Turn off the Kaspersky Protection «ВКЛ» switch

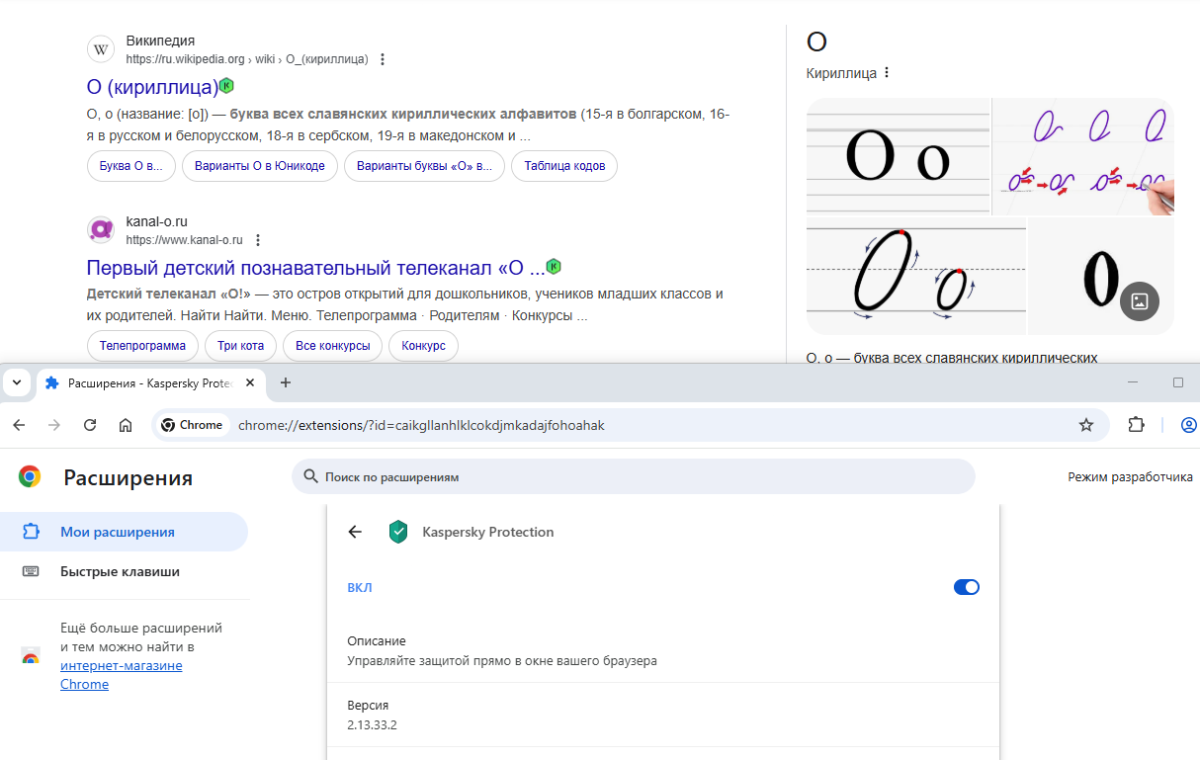966,587
